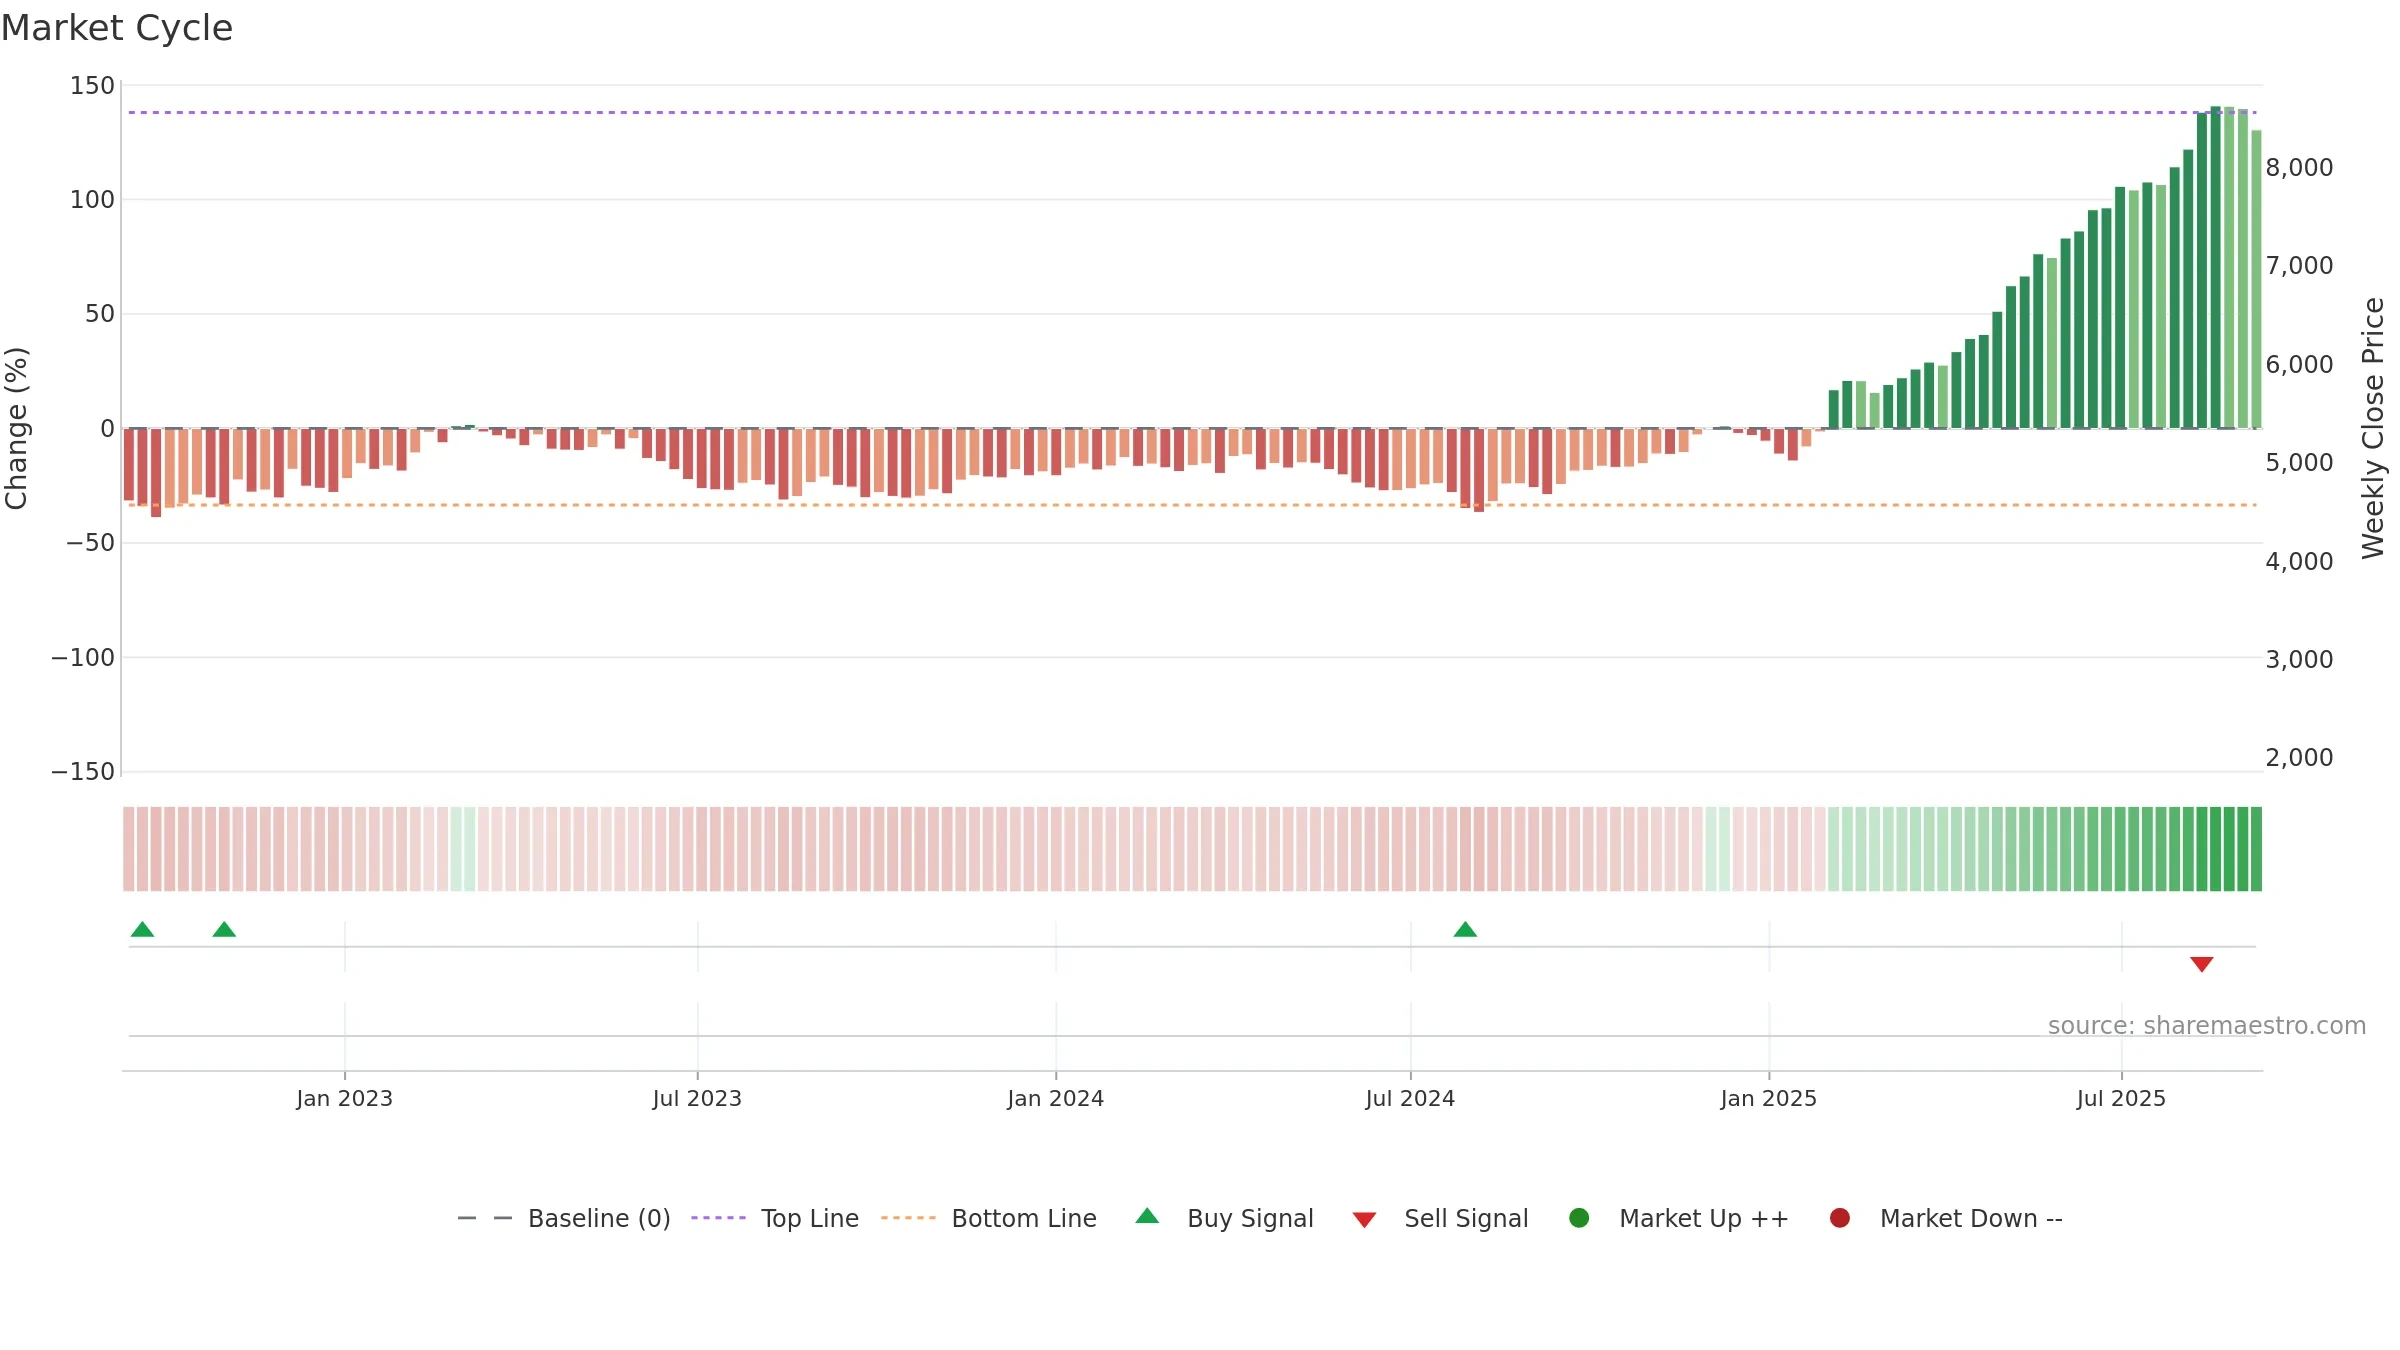
Task: Click the green Buy Signal triangle in legend
Action: coord(1147,1216)
